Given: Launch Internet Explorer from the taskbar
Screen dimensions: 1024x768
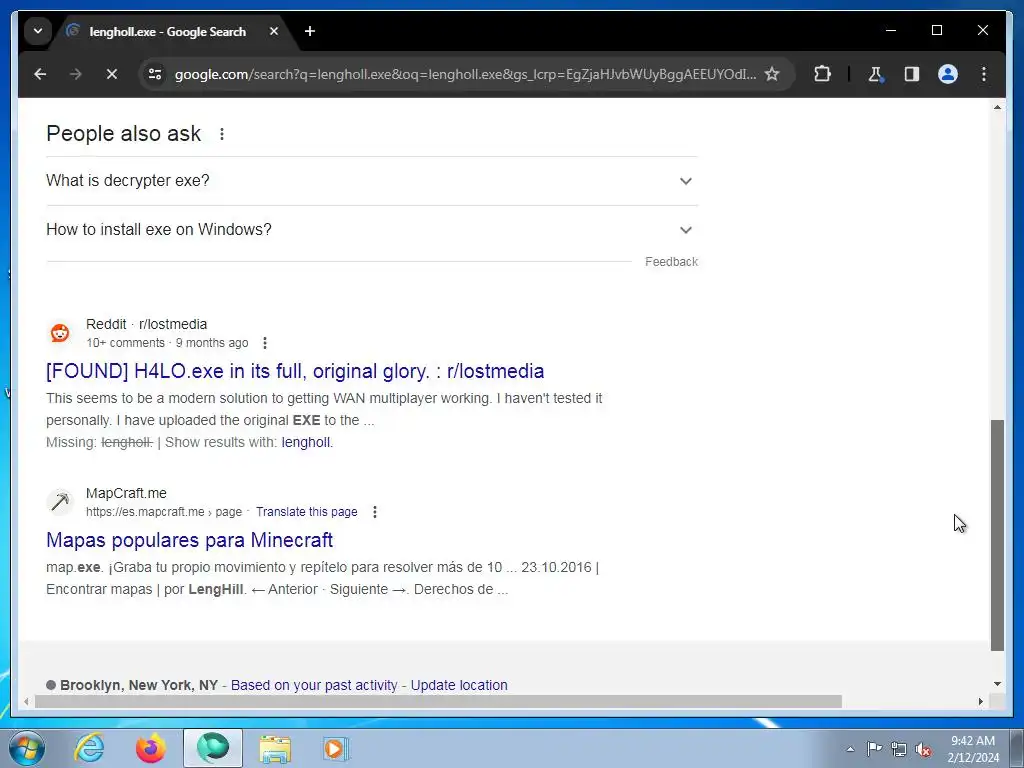Looking at the screenshot, I should [x=89, y=748].
